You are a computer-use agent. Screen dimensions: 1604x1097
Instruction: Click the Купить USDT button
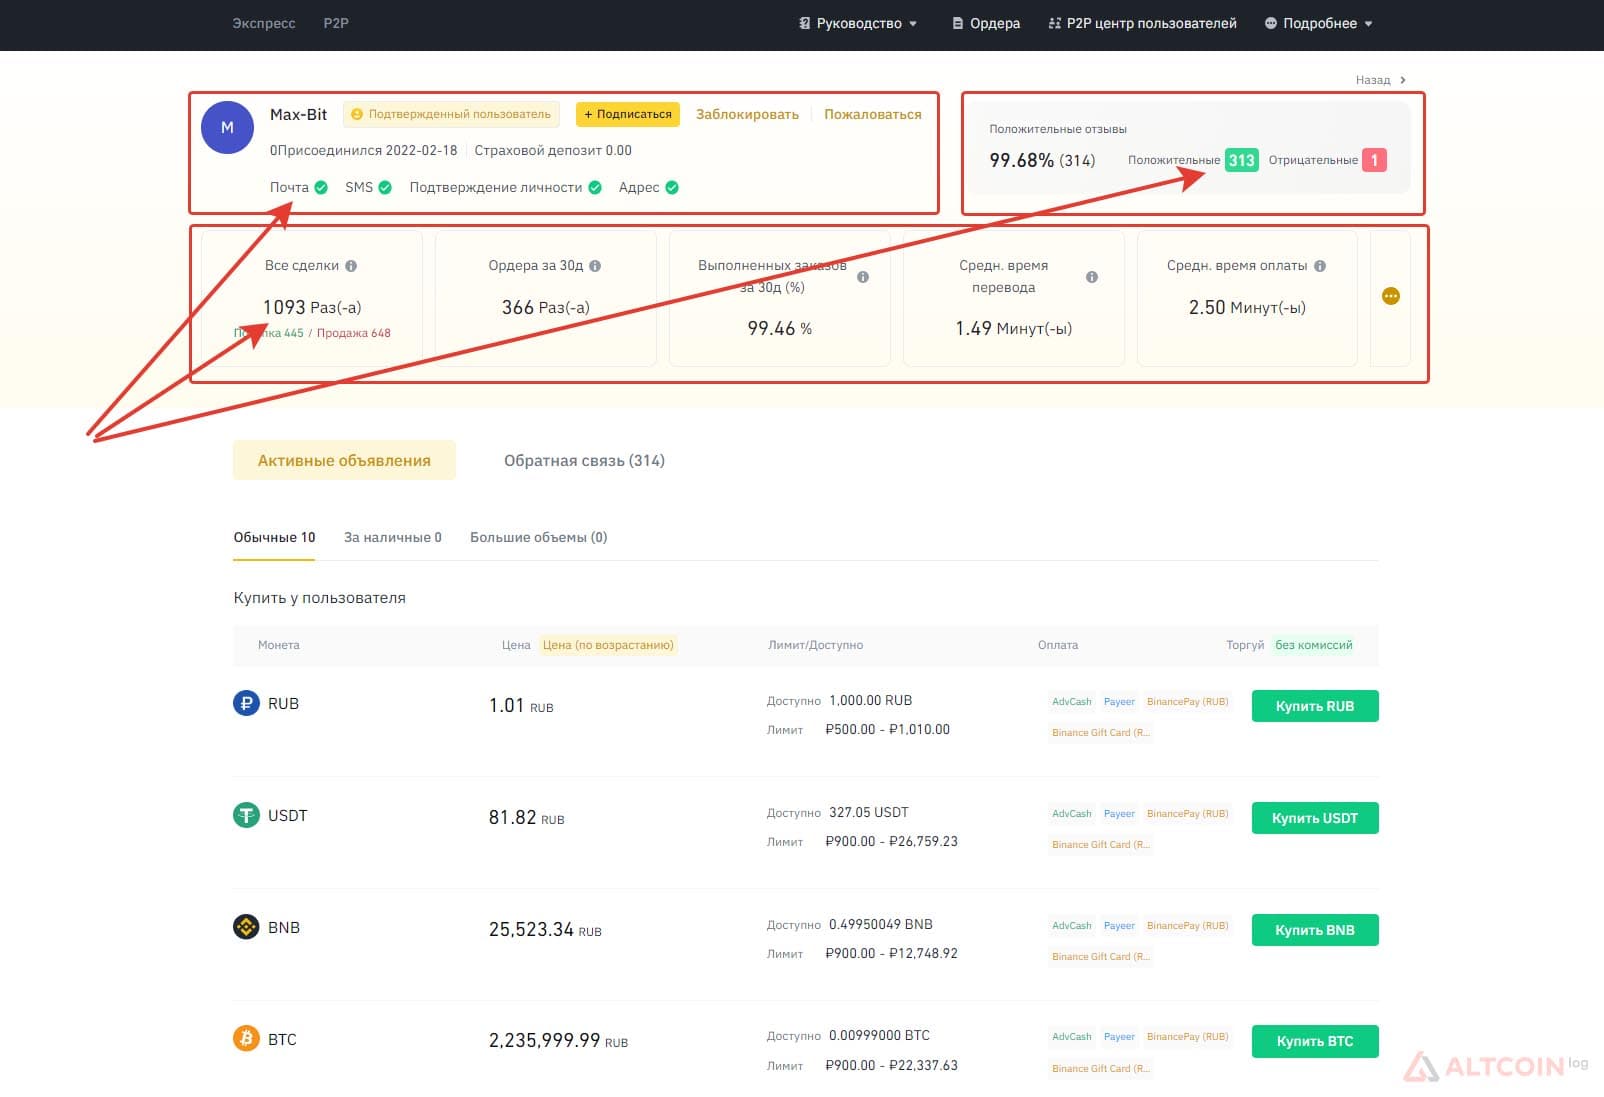1315,818
